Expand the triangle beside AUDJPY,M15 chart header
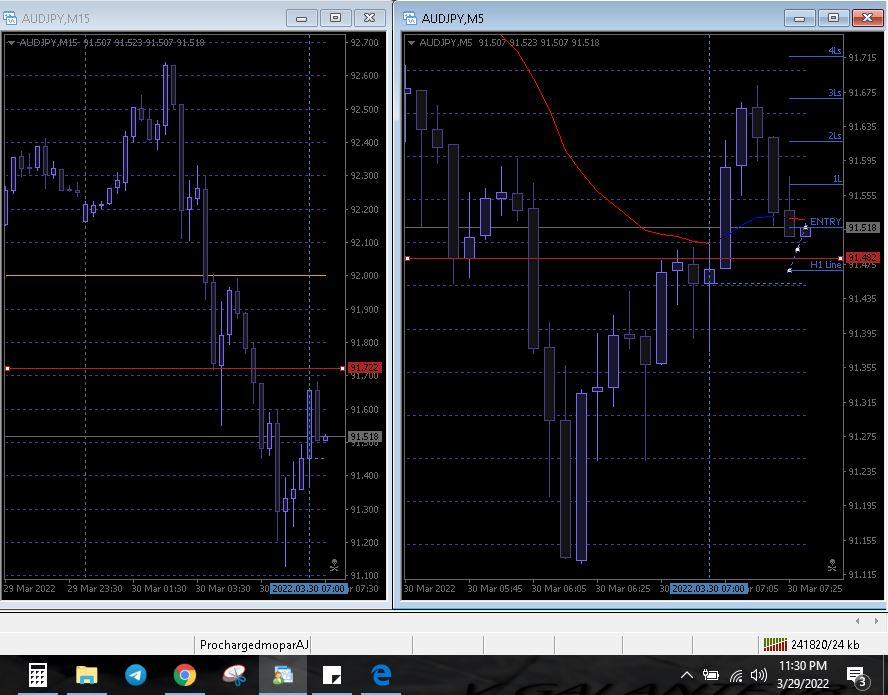 pos(11,42)
